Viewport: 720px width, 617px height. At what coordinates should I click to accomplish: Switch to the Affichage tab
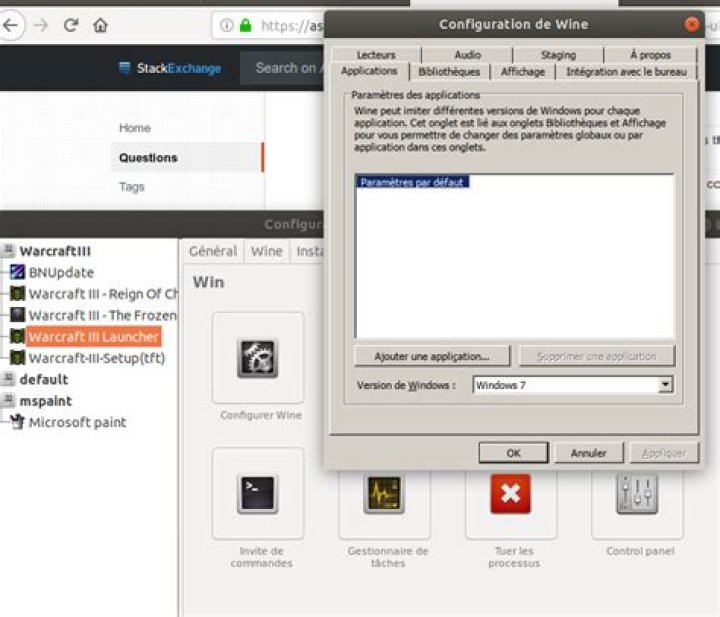[523, 72]
